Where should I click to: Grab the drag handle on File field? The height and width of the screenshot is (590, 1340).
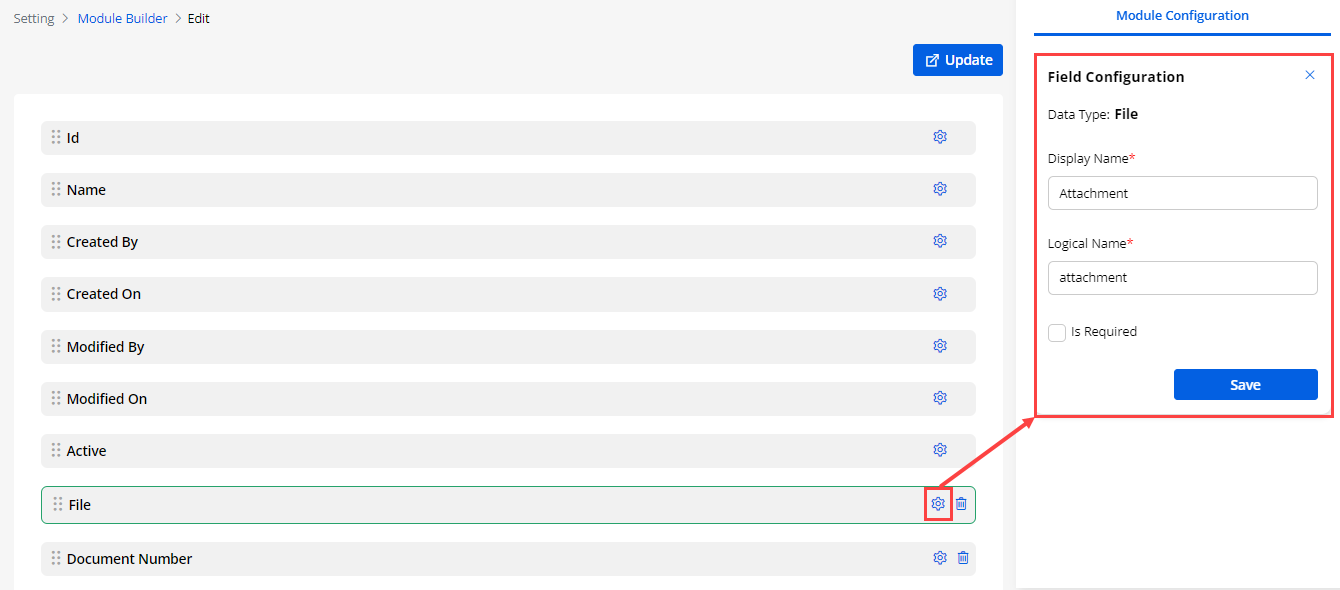58,504
